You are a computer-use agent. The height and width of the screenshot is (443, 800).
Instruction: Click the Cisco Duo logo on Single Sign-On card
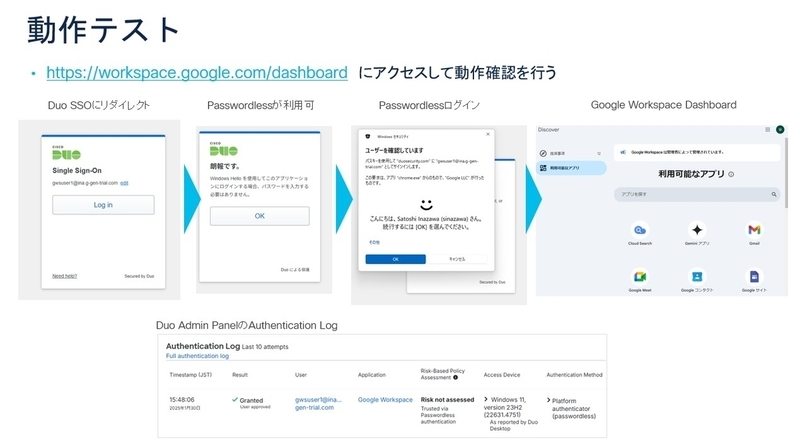coord(66,153)
